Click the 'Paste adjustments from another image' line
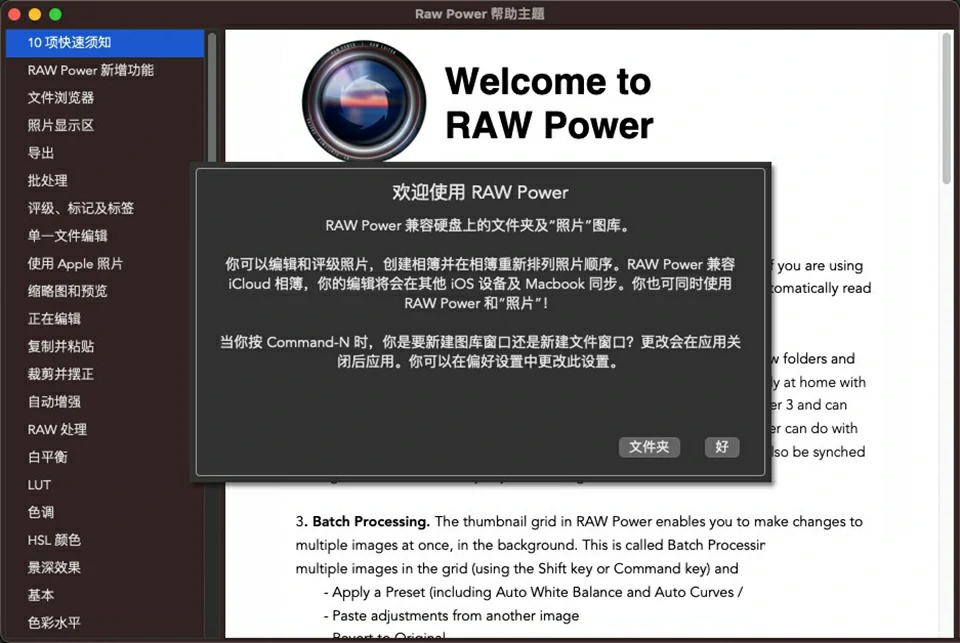Viewport: 960px width, 643px height. point(456,616)
